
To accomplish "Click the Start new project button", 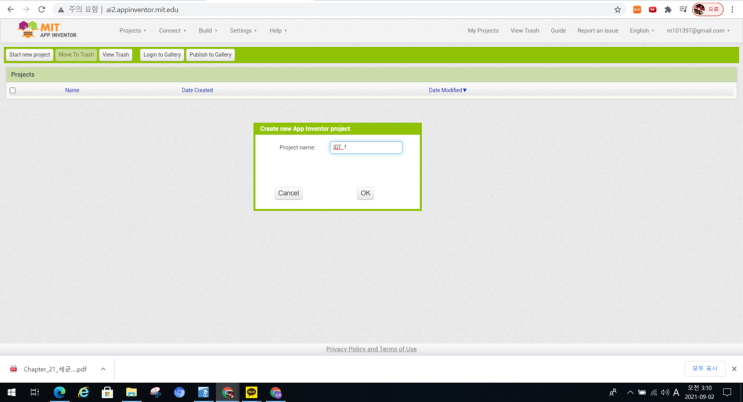I will (x=29, y=55).
